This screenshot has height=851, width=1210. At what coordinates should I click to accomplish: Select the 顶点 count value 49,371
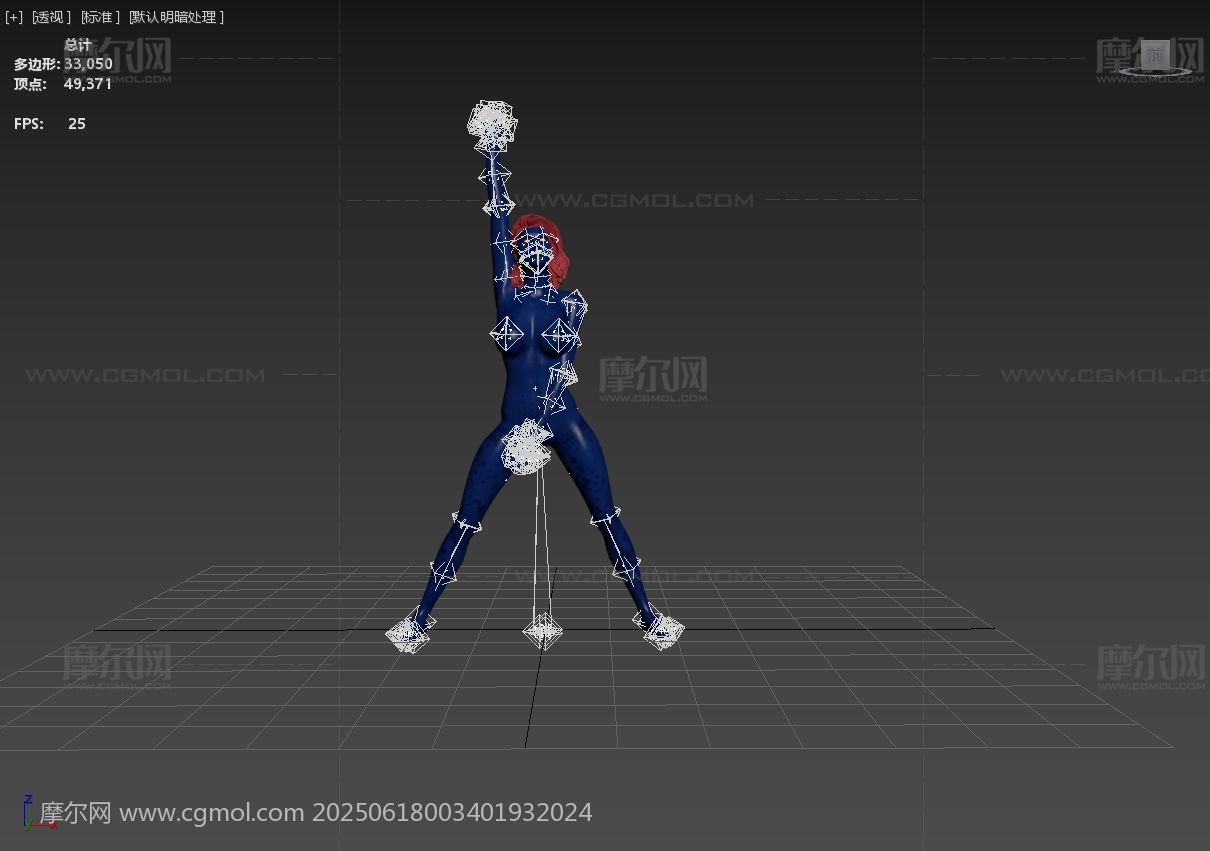tap(88, 84)
